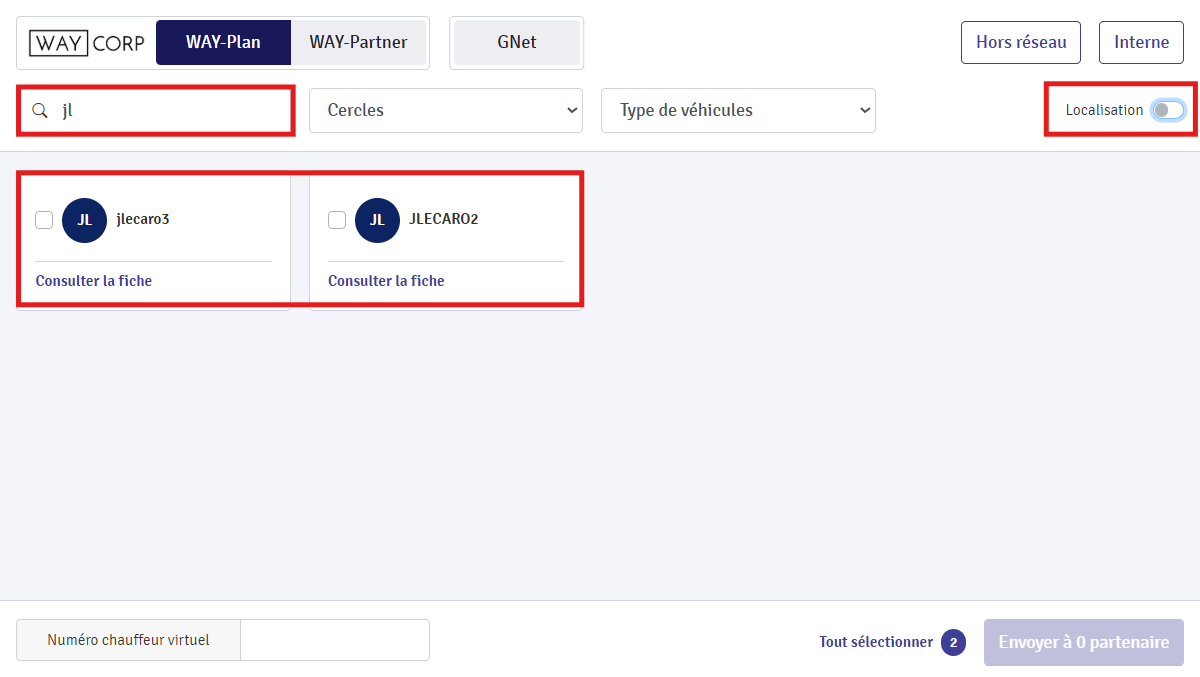1200x677 pixels.
Task: Click the search magnifier icon
Action: point(40,110)
